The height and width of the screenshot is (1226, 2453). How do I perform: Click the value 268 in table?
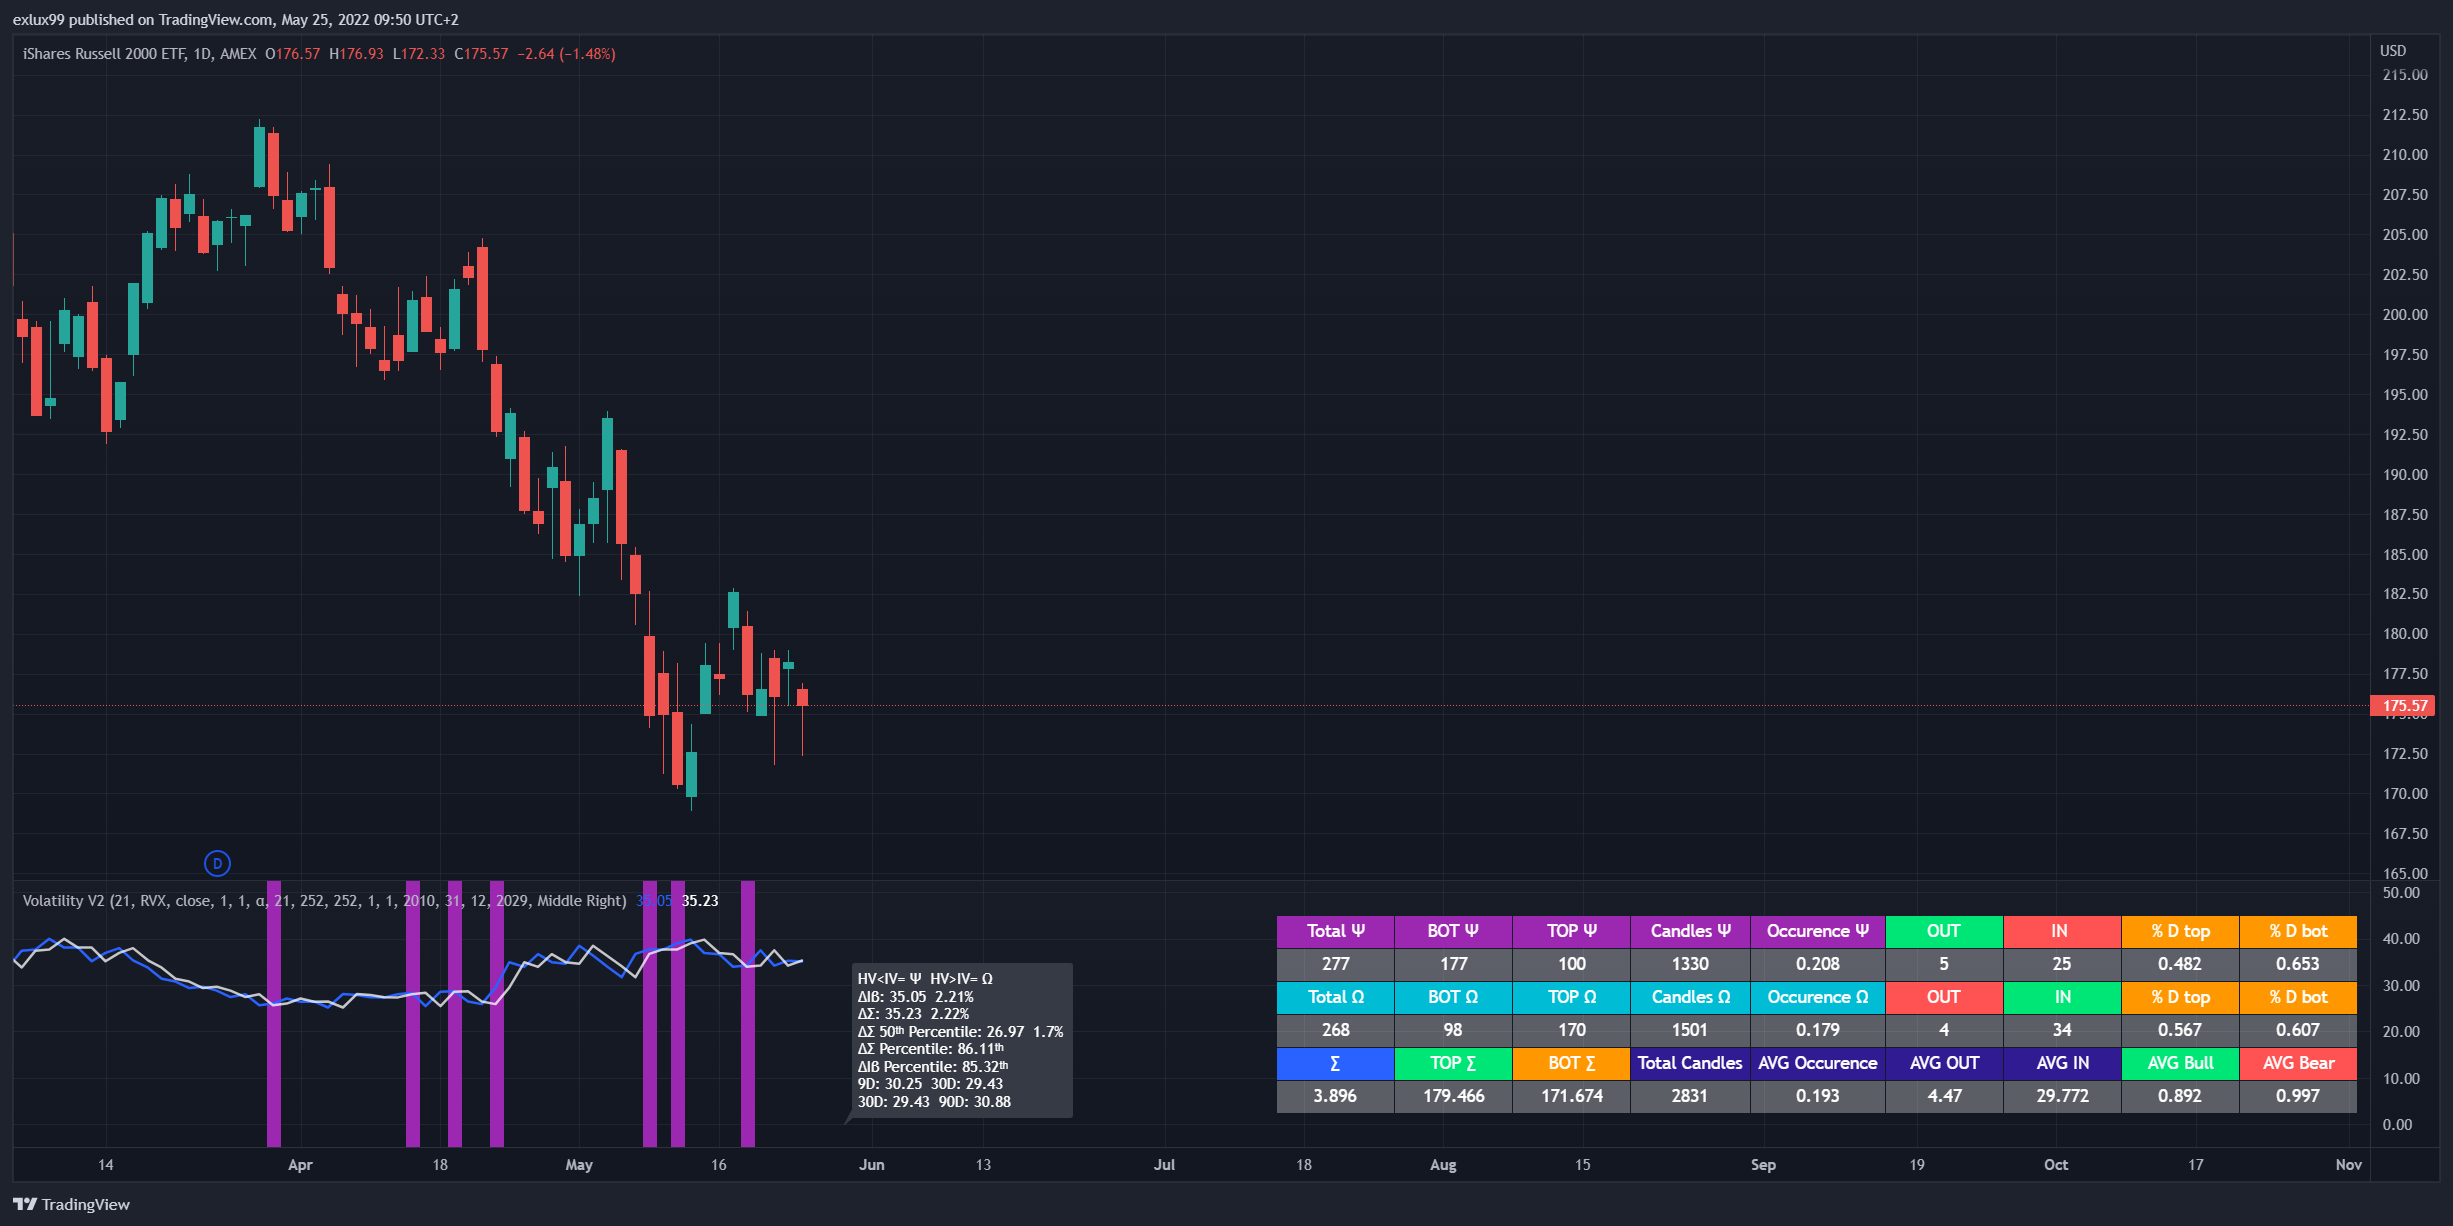(1335, 1030)
